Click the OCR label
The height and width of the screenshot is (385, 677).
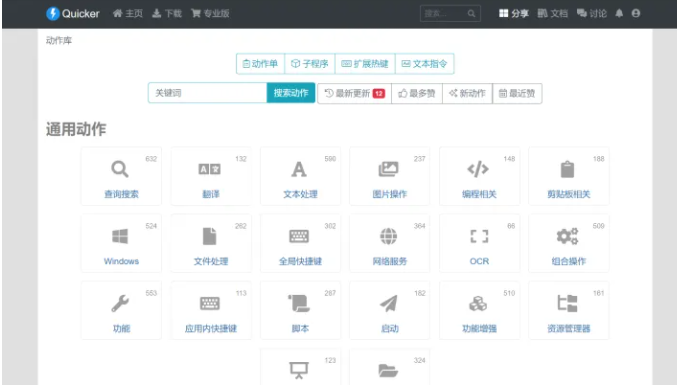[x=479, y=261]
